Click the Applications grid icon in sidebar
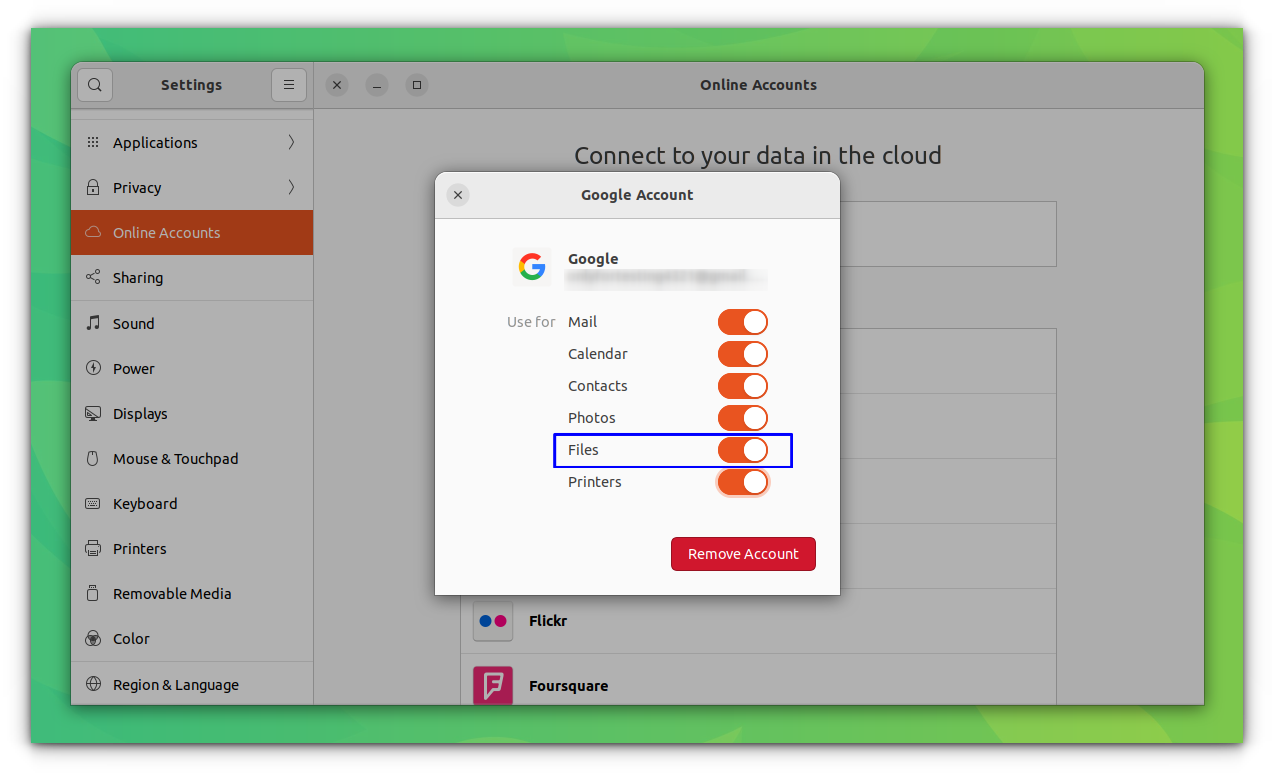Screen dimensions: 1272x775 point(93,143)
